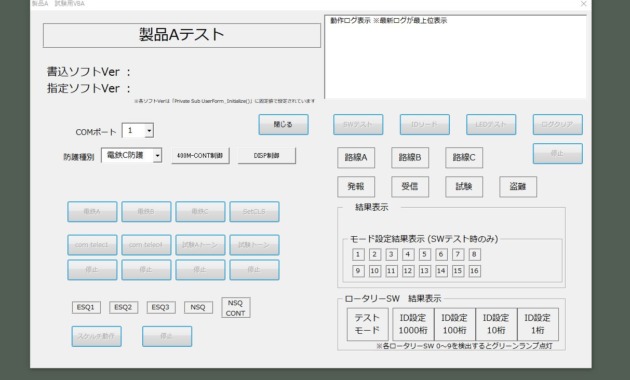Click the 盗難 button
630x380 pixels.
coord(518,187)
